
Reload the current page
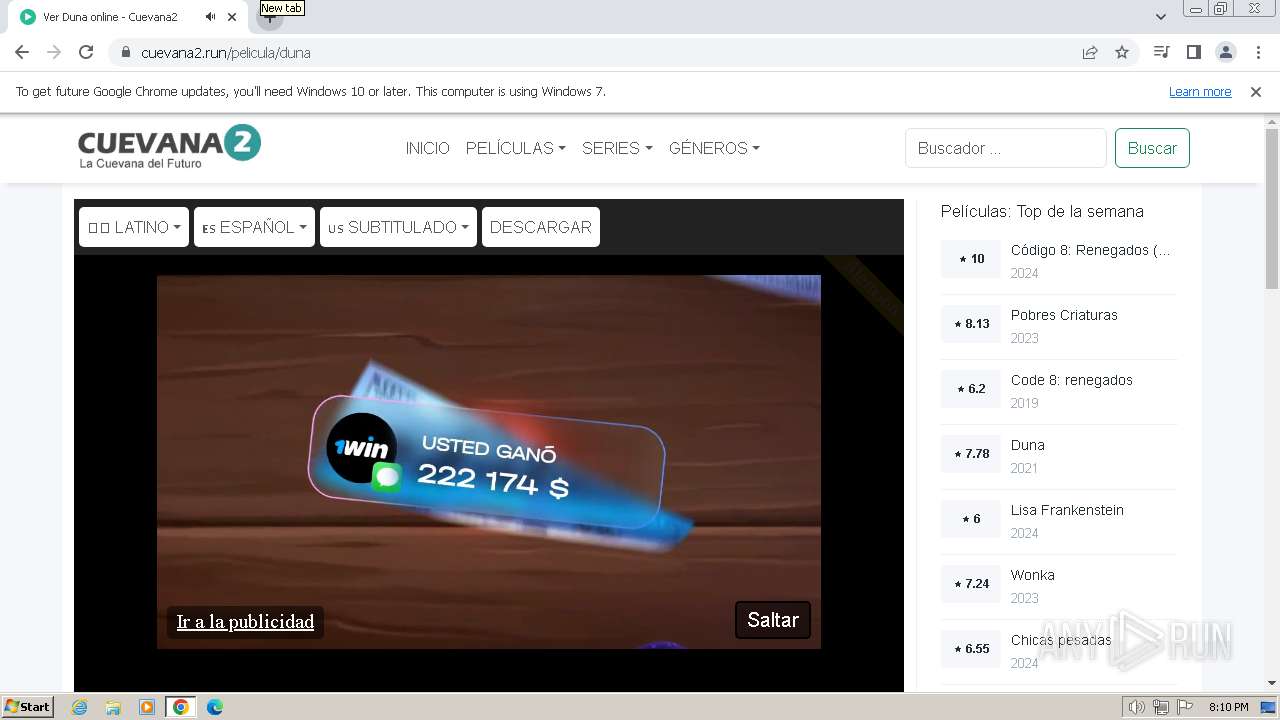point(86,53)
